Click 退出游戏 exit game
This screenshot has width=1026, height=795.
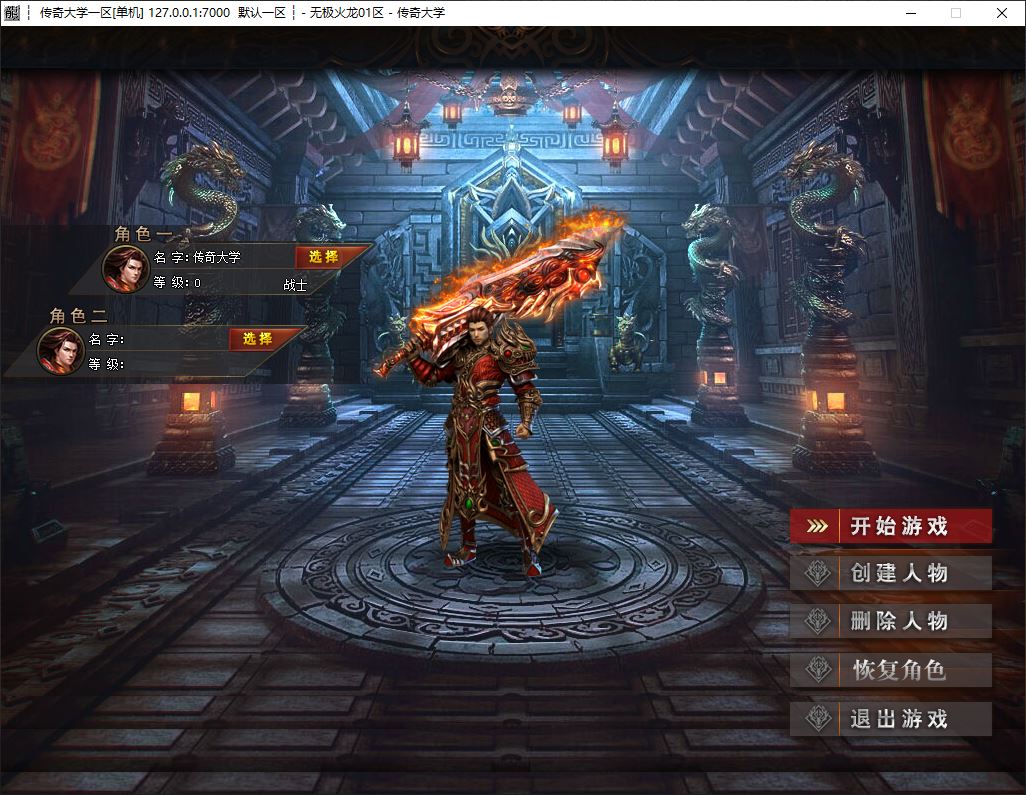point(891,719)
